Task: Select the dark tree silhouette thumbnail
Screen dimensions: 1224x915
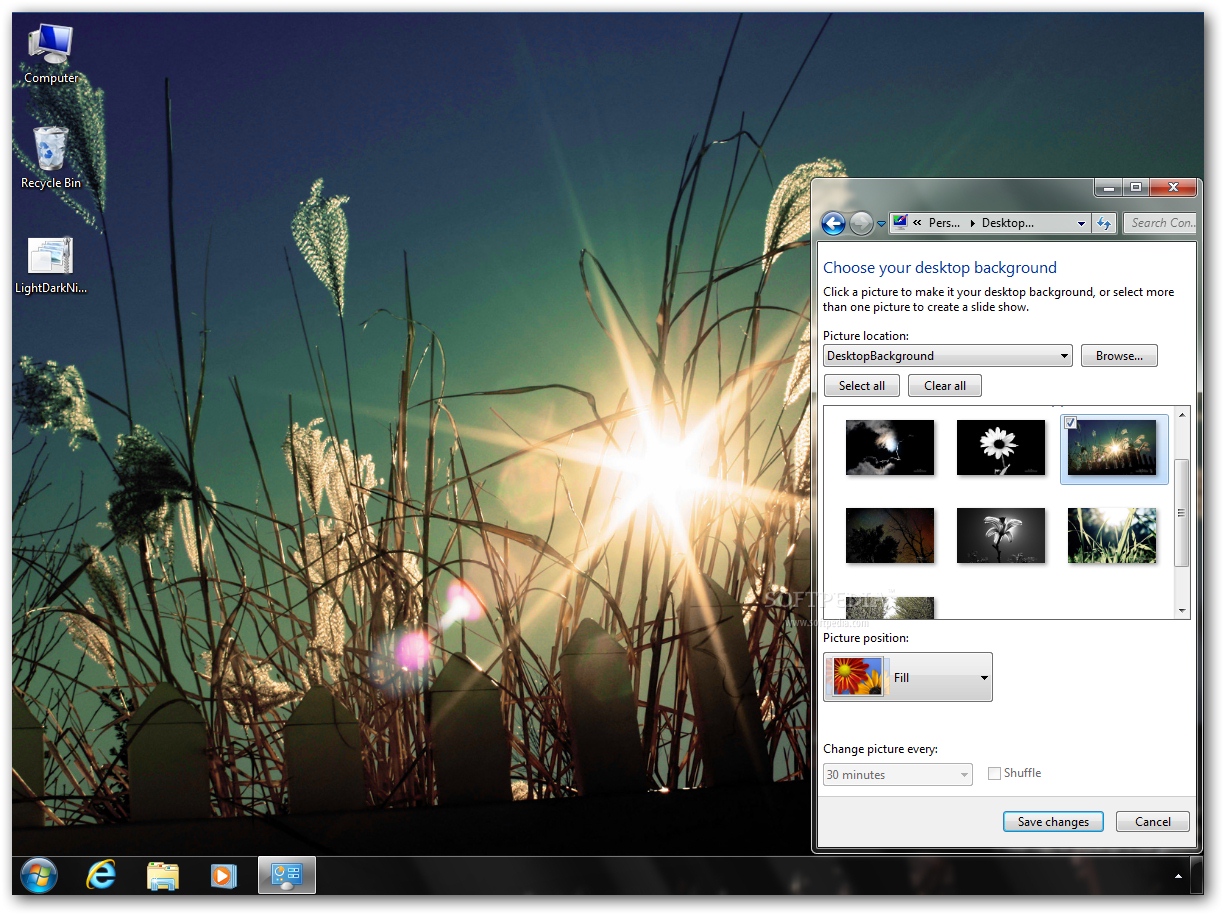Action: (890, 535)
